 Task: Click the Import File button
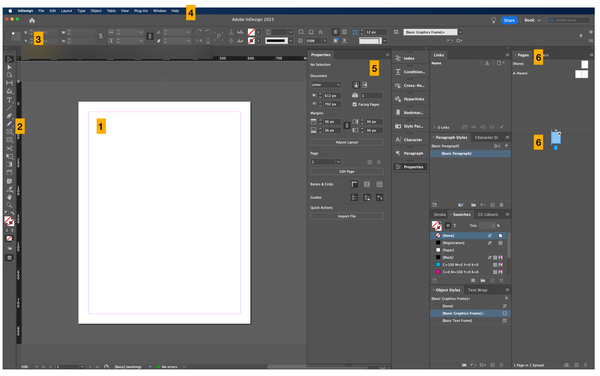pyautogui.click(x=347, y=216)
